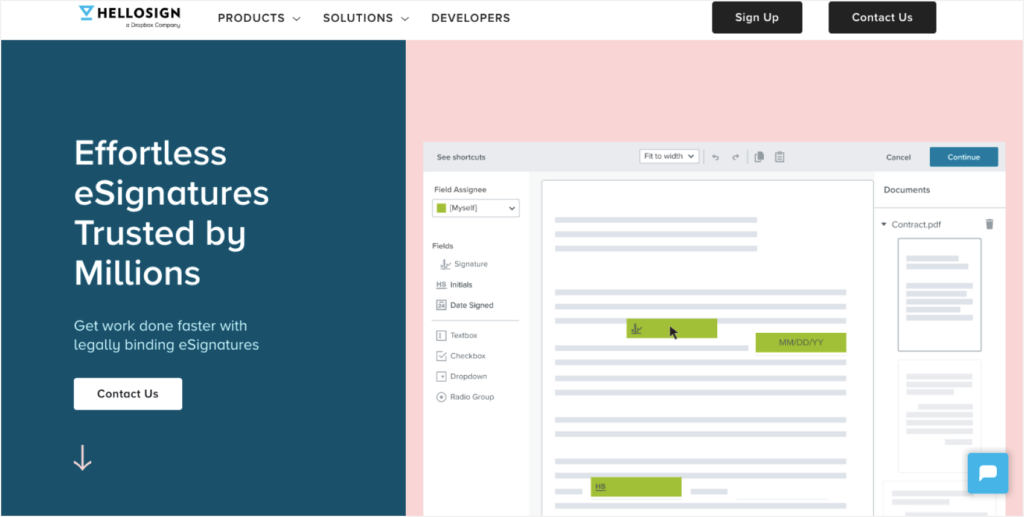The width and height of the screenshot is (1024, 517).
Task: Click the undo arrow icon
Action: click(x=716, y=157)
